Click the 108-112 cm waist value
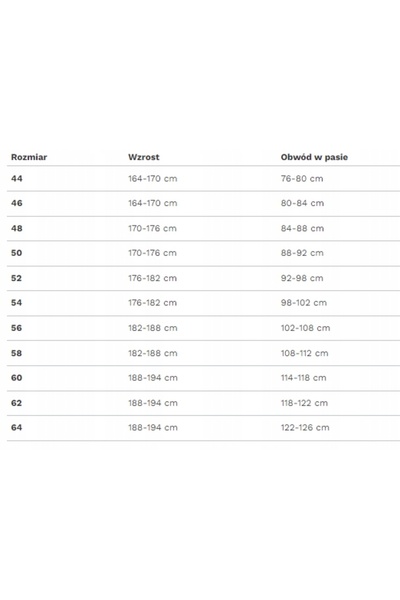 coord(305,353)
